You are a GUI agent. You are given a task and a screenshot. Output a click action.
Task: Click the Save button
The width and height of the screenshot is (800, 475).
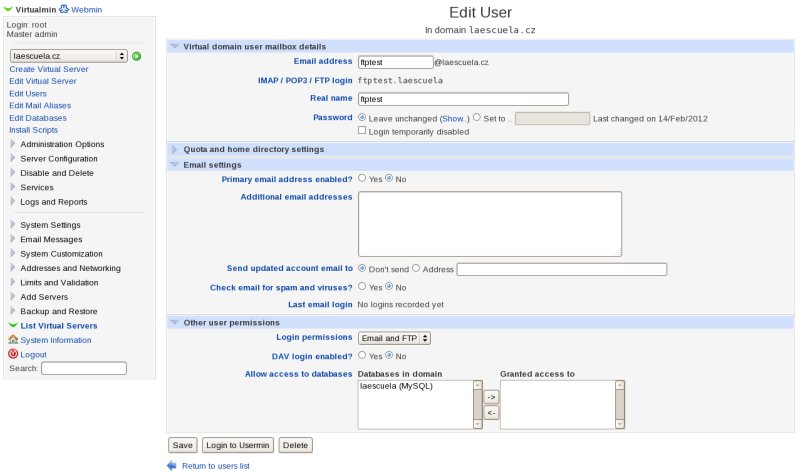[182, 444]
